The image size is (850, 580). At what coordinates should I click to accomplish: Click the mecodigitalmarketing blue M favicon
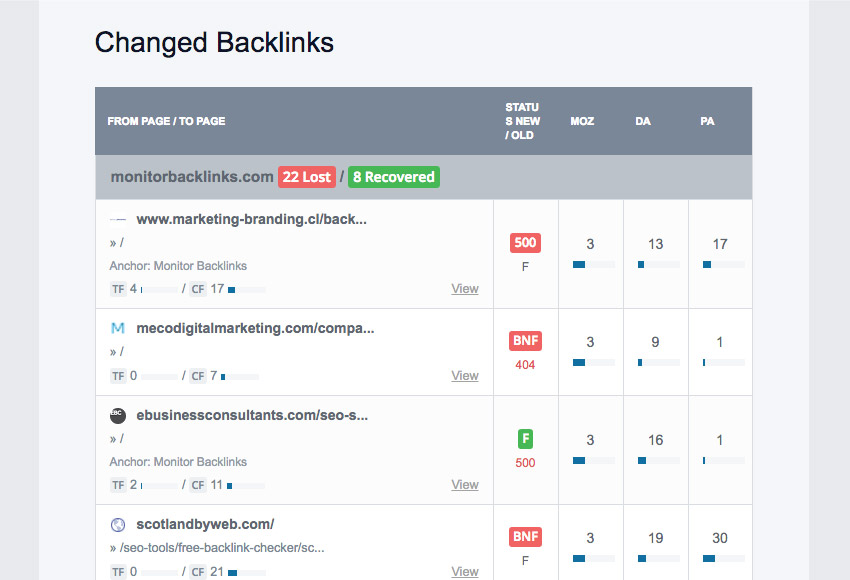point(118,328)
